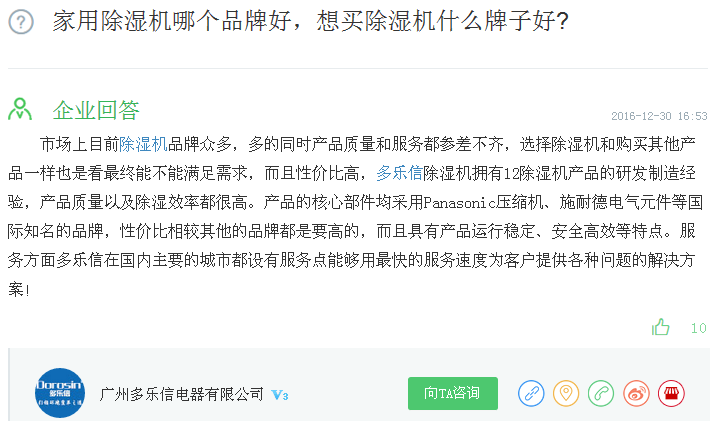Click the V3 verification badge

tap(279, 394)
